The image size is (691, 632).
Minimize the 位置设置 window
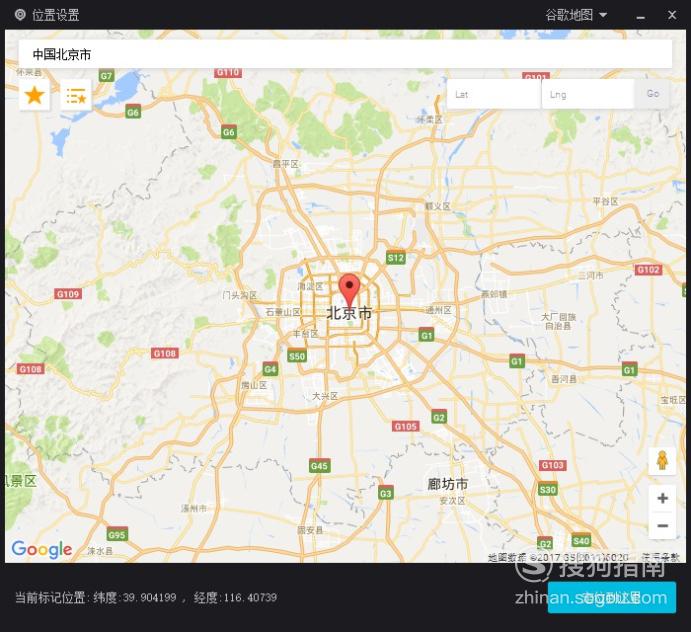[x=640, y=16]
